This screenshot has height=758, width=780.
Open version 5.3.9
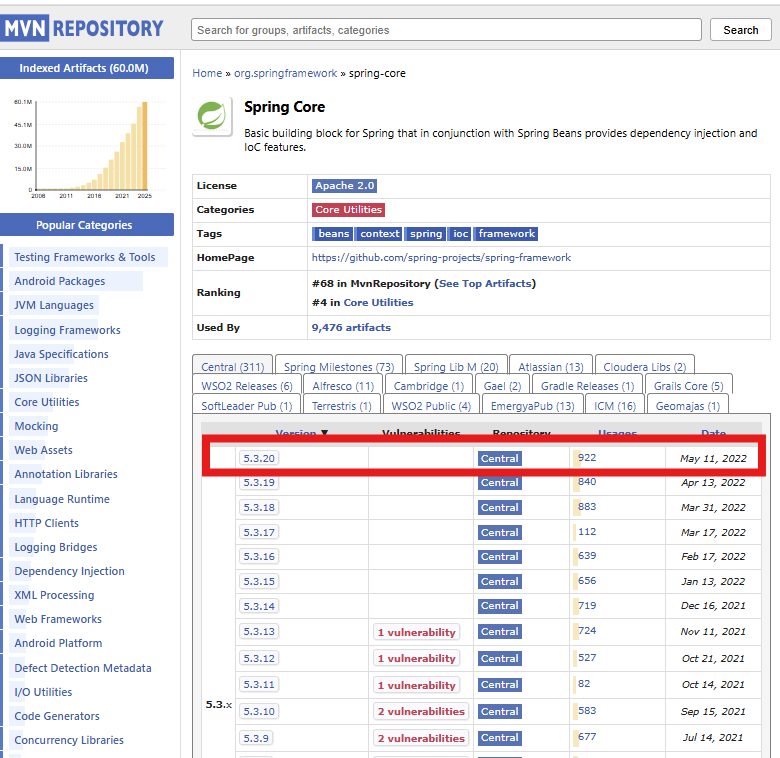[x=256, y=738]
